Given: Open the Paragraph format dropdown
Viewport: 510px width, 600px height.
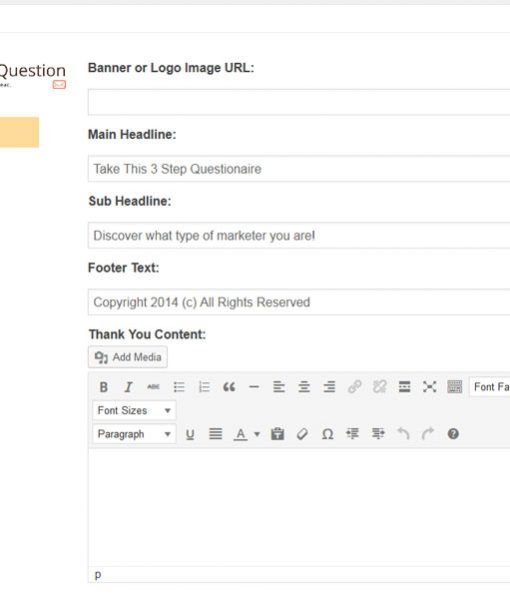Looking at the screenshot, I should tap(134, 434).
